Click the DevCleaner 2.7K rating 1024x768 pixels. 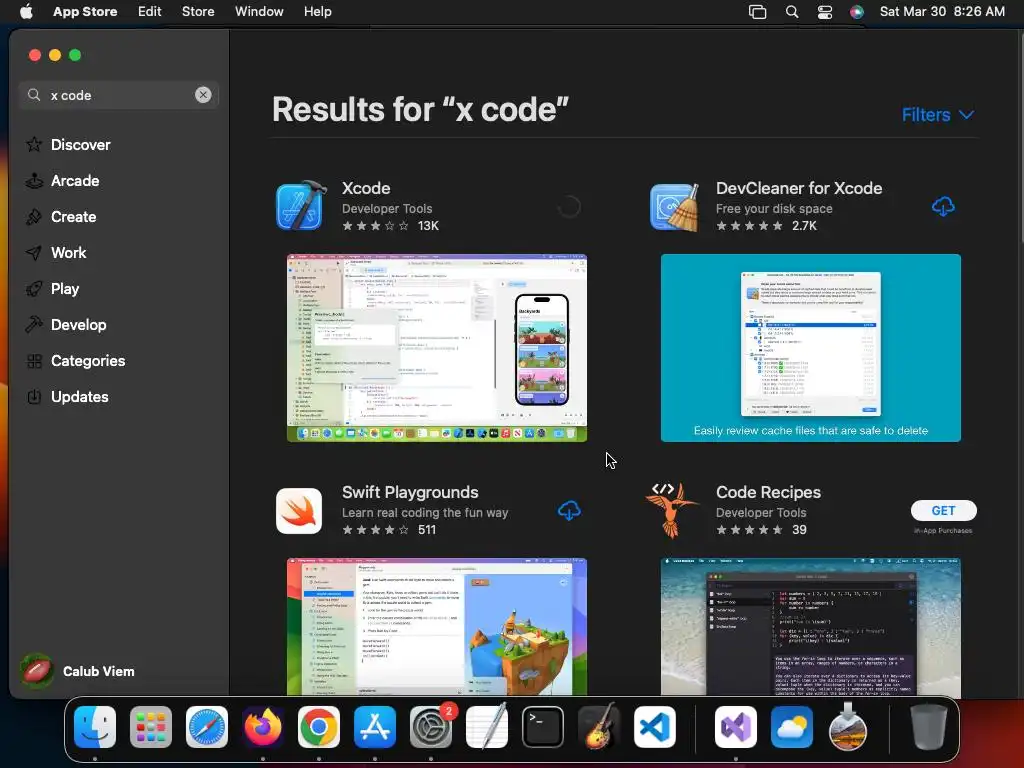tap(766, 226)
